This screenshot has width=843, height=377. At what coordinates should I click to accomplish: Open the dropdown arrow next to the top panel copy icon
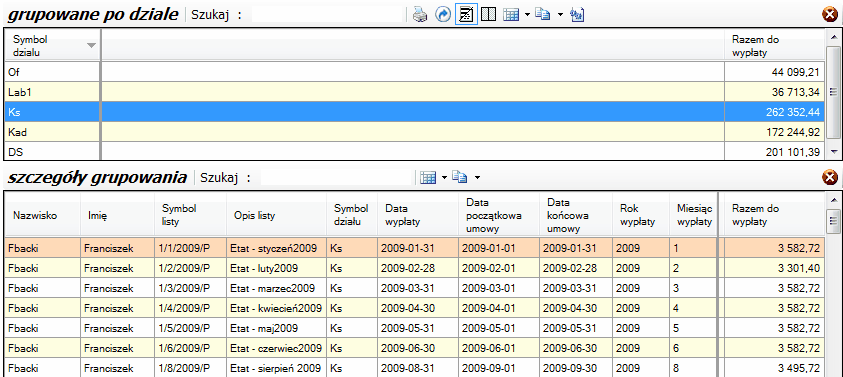(x=560, y=15)
